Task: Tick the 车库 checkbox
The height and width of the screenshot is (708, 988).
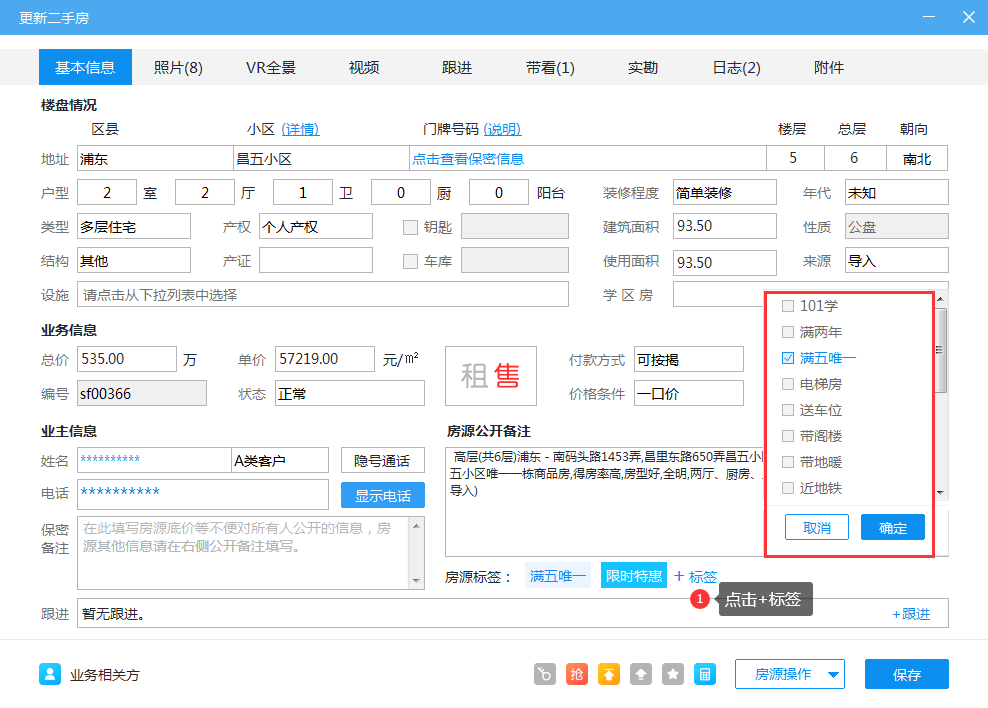Action: [410, 261]
